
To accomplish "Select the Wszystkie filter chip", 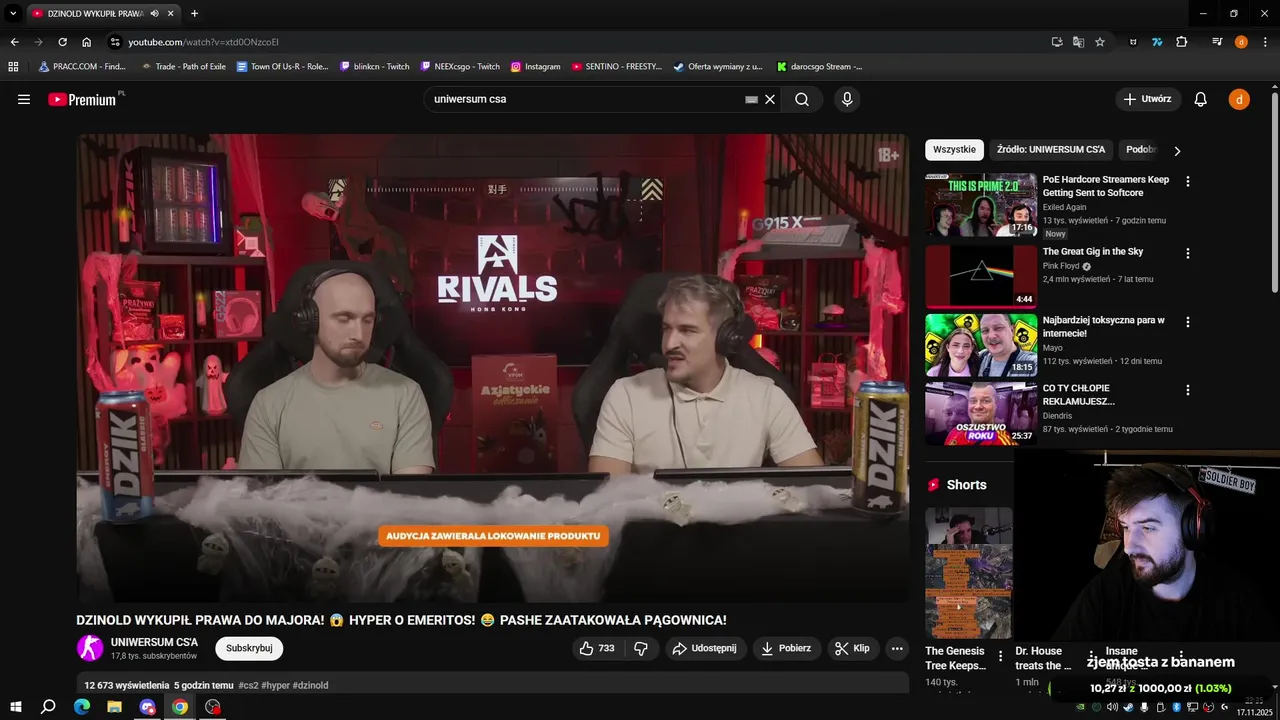I will click(954, 150).
